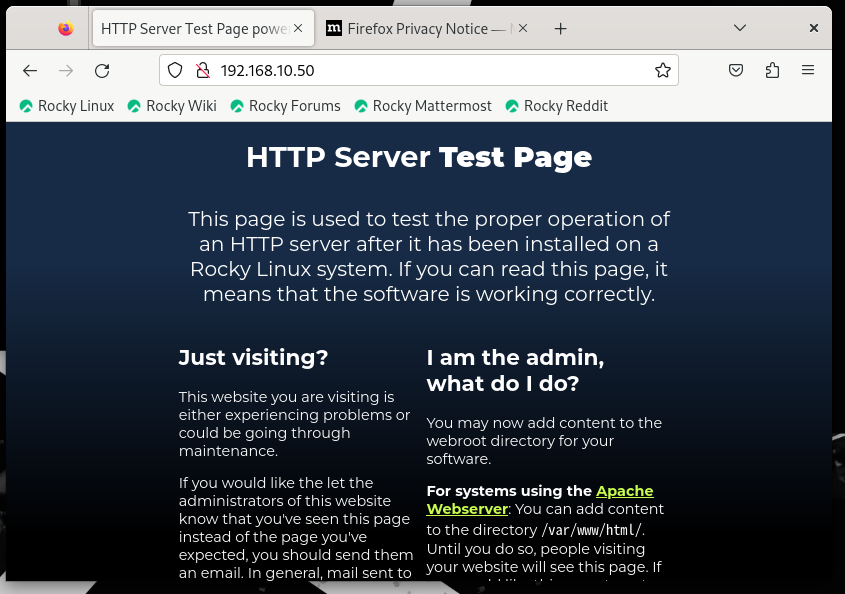845x594 pixels.
Task: Open the Firefox application menu
Action: pos(808,70)
